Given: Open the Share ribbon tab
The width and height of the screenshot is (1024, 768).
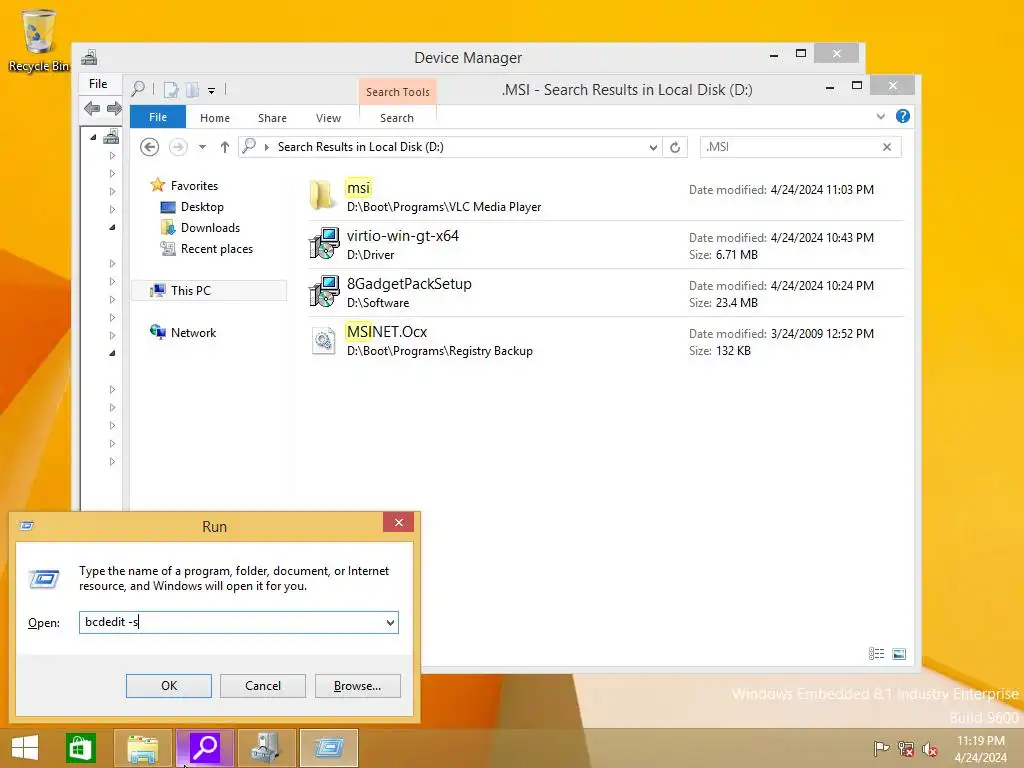Looking at the screenshot, I should click(x=272, y=118).
